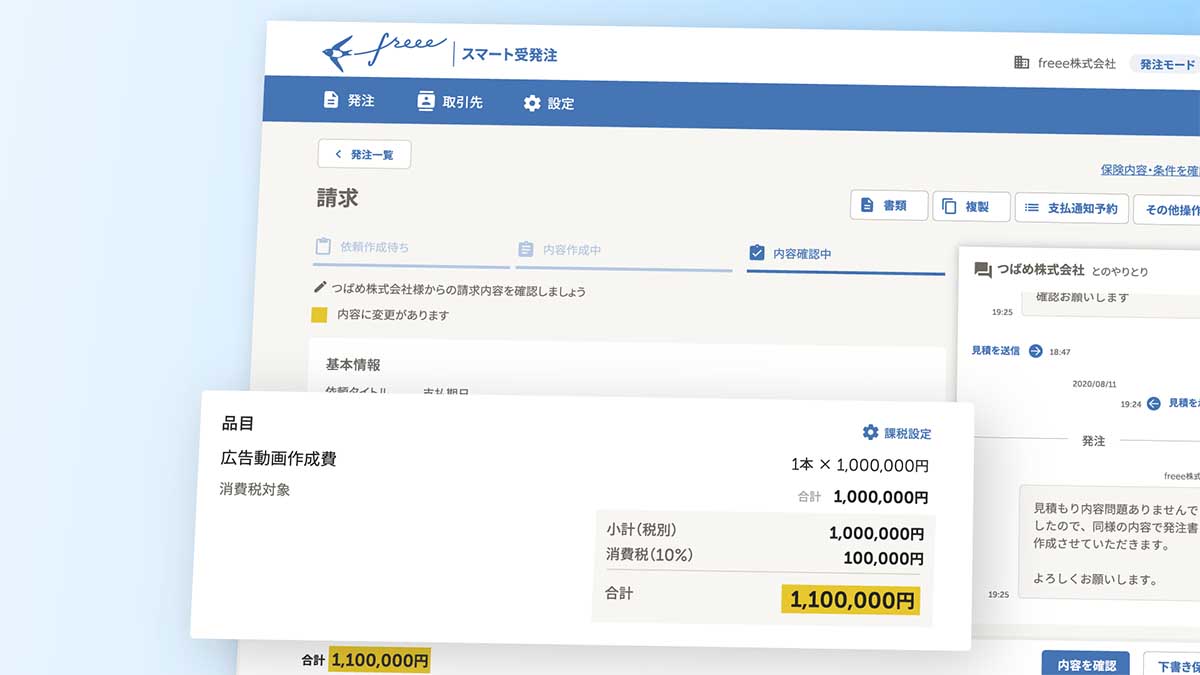The height and width of the screenshot is (675, 1200).
Task: Click the yellow change indicator swatch
Action: tap(319, 314)
